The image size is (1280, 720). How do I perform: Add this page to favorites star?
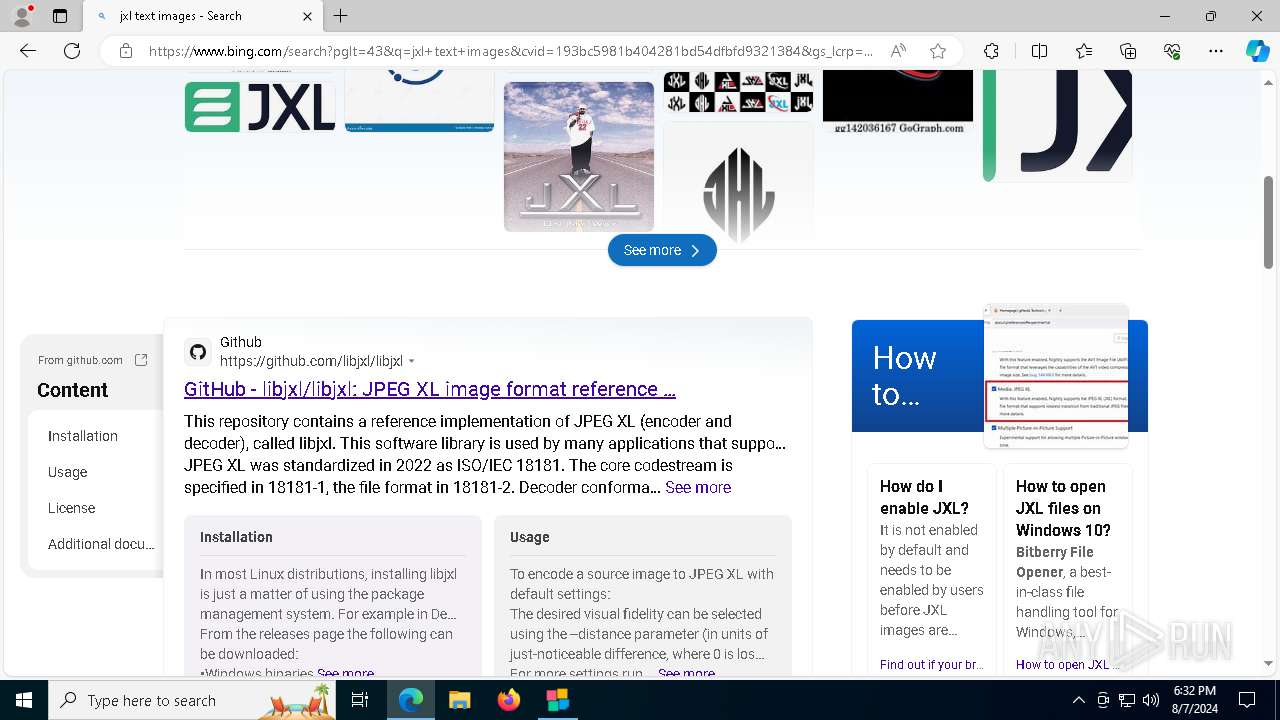(938, 51)
